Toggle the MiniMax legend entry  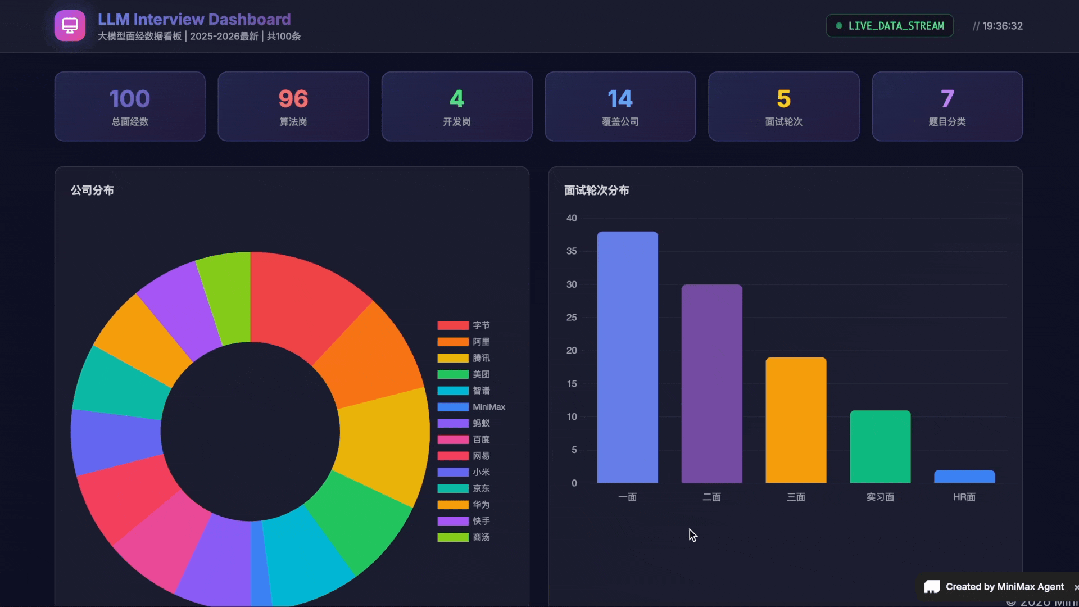point(471,407)
